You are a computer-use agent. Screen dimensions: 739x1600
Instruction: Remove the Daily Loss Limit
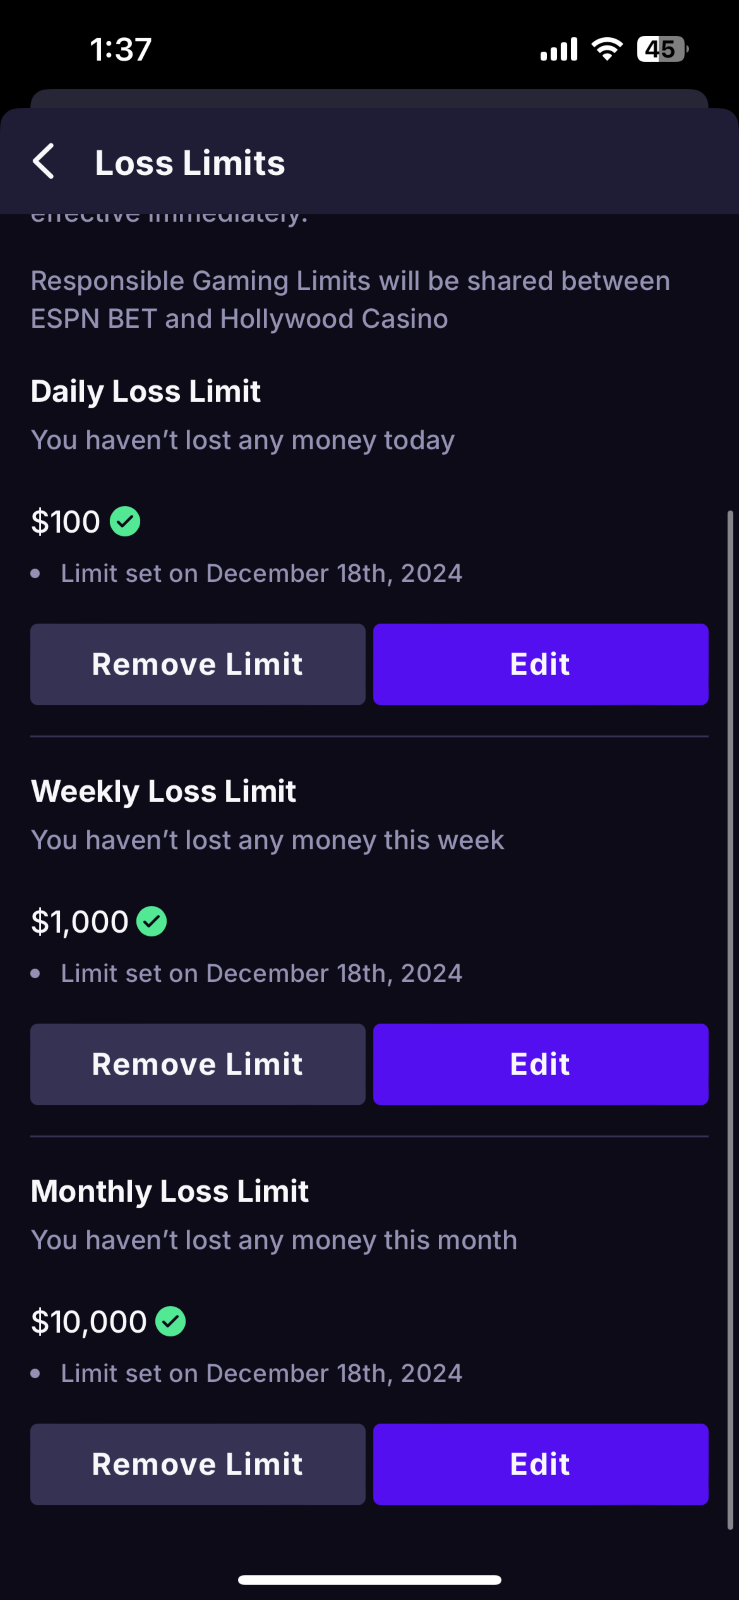[198, 664]
